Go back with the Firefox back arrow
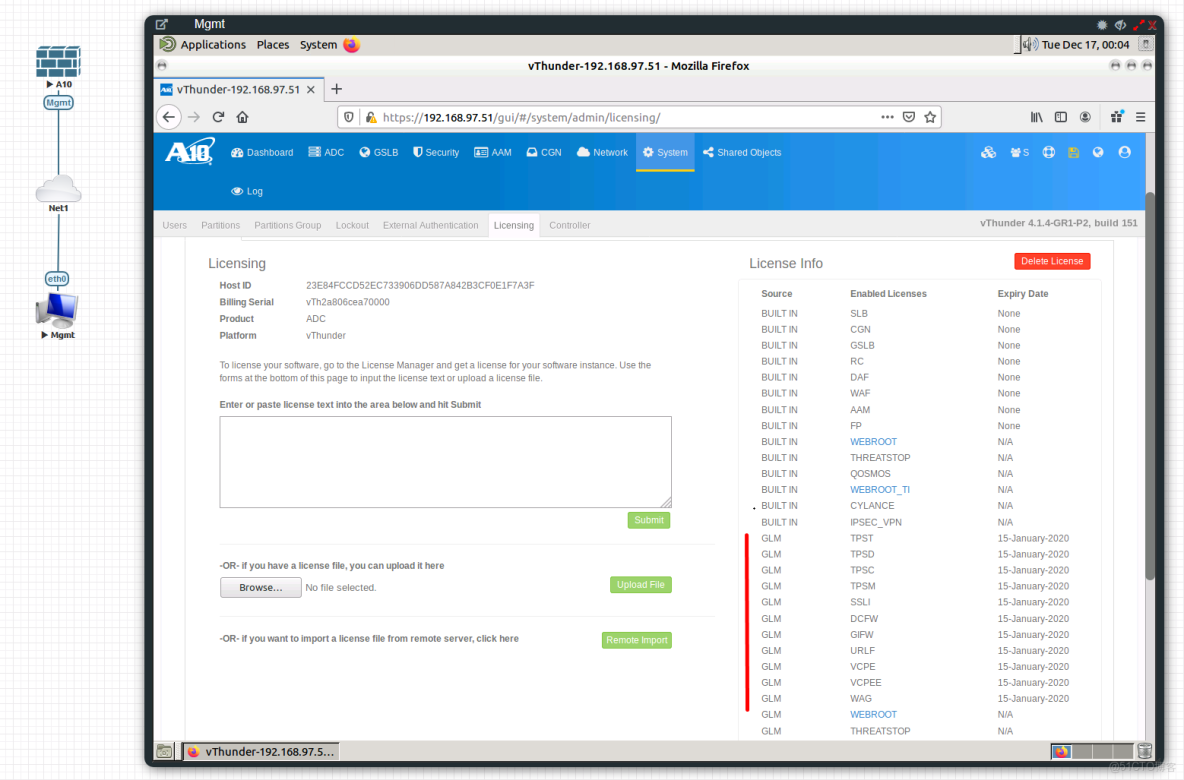 click(168, 117)
